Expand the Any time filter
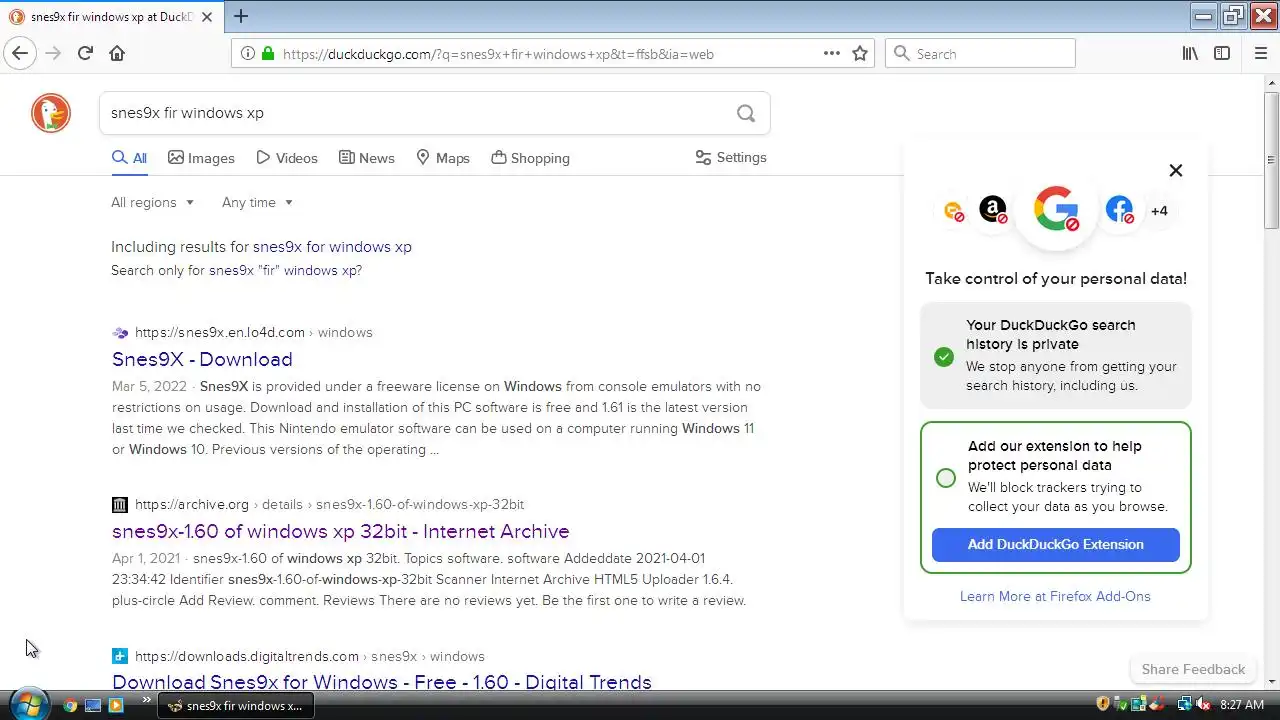Viewport: 1280px width, 720px height. tap(258, 202)
